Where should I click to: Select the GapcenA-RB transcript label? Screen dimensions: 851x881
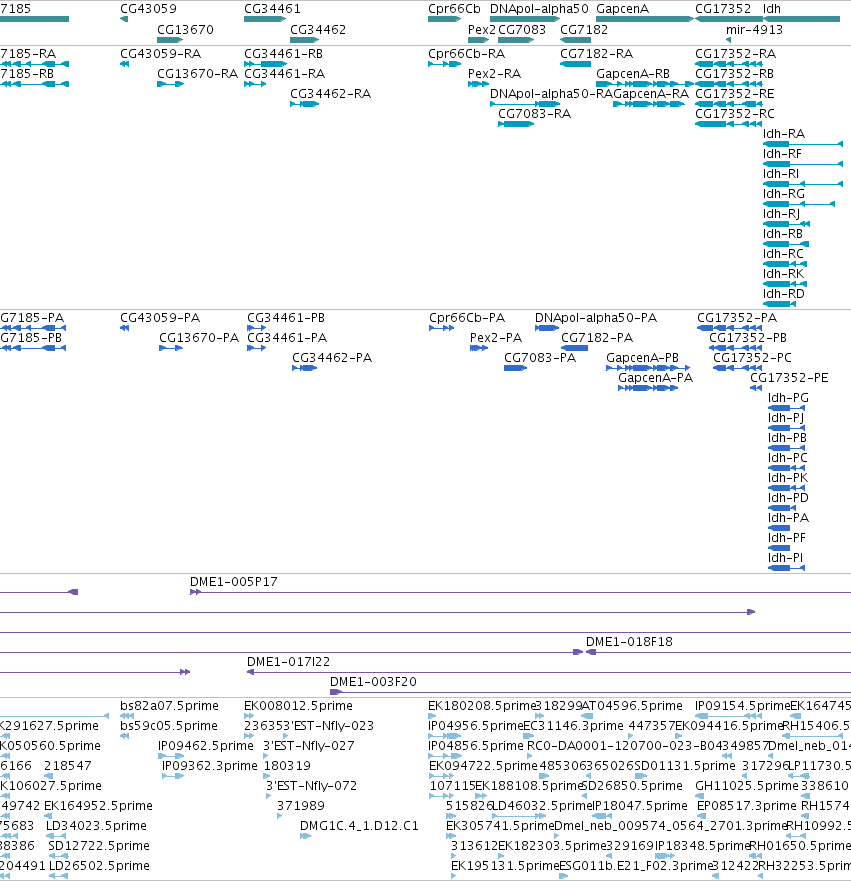click(632, 74)
